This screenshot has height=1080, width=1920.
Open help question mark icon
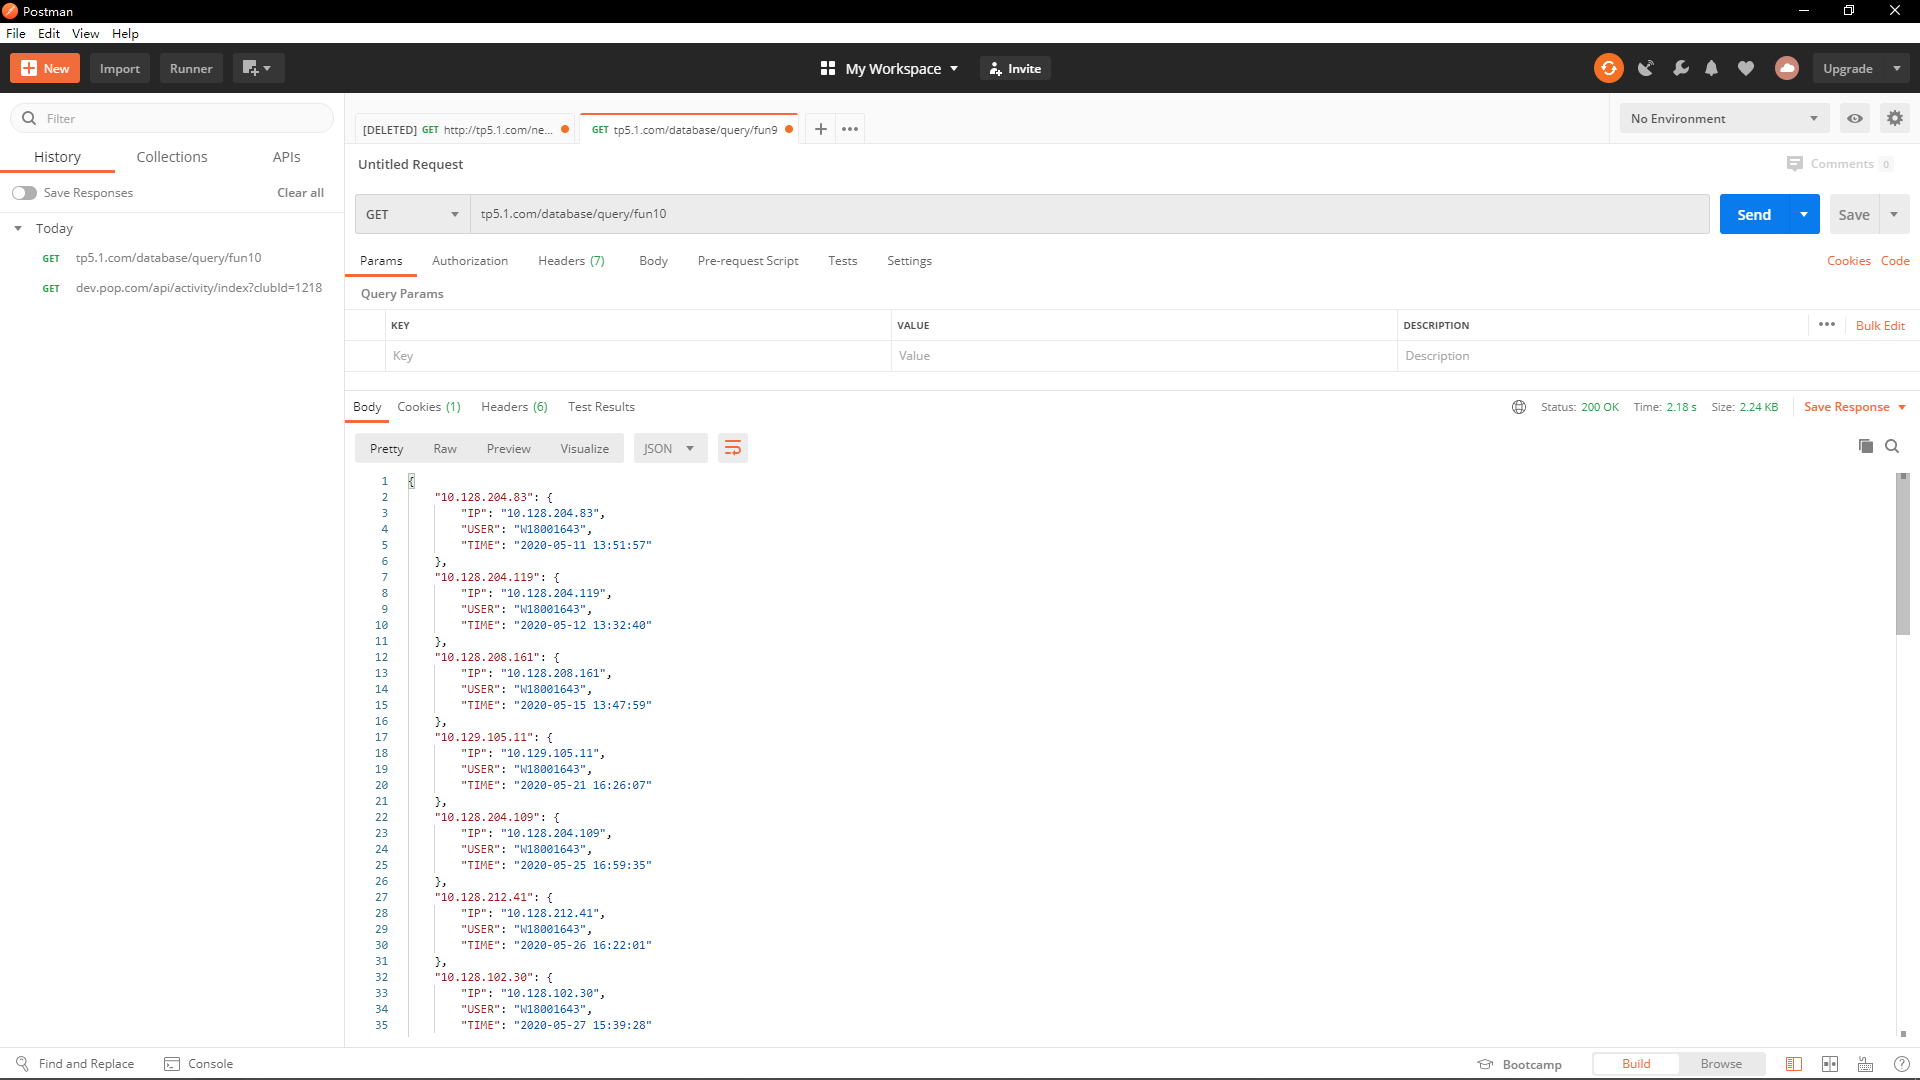[1902, 1064]
